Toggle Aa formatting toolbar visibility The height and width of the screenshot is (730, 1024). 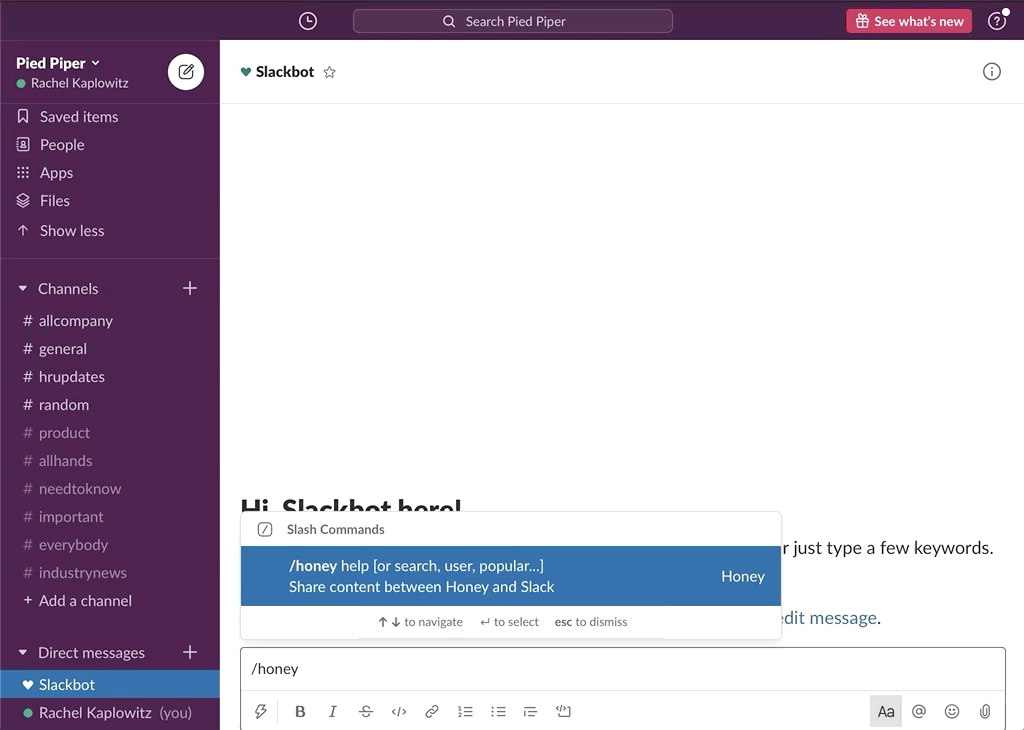886,711
